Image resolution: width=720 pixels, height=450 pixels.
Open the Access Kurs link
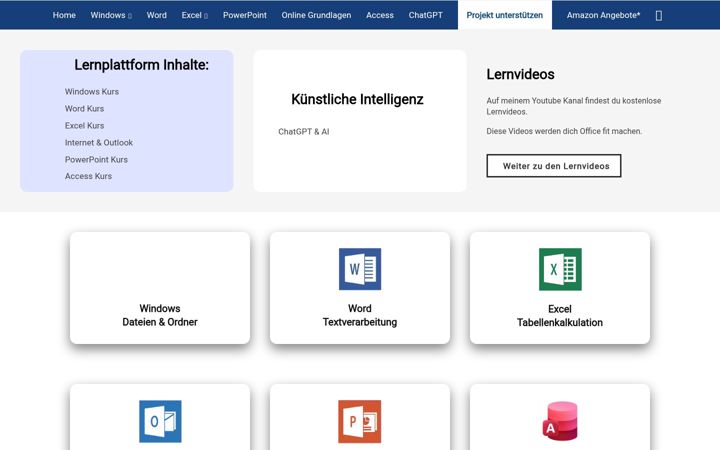(x=88, y=176)
